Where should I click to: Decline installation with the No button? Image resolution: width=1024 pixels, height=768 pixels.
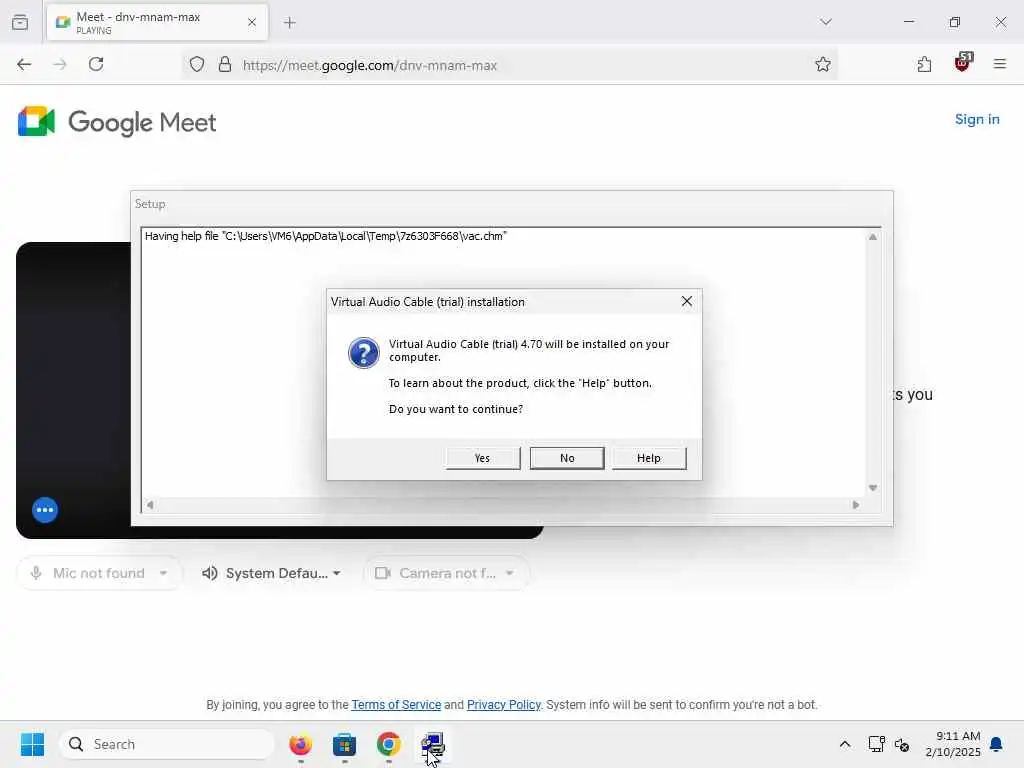[567, 458]
